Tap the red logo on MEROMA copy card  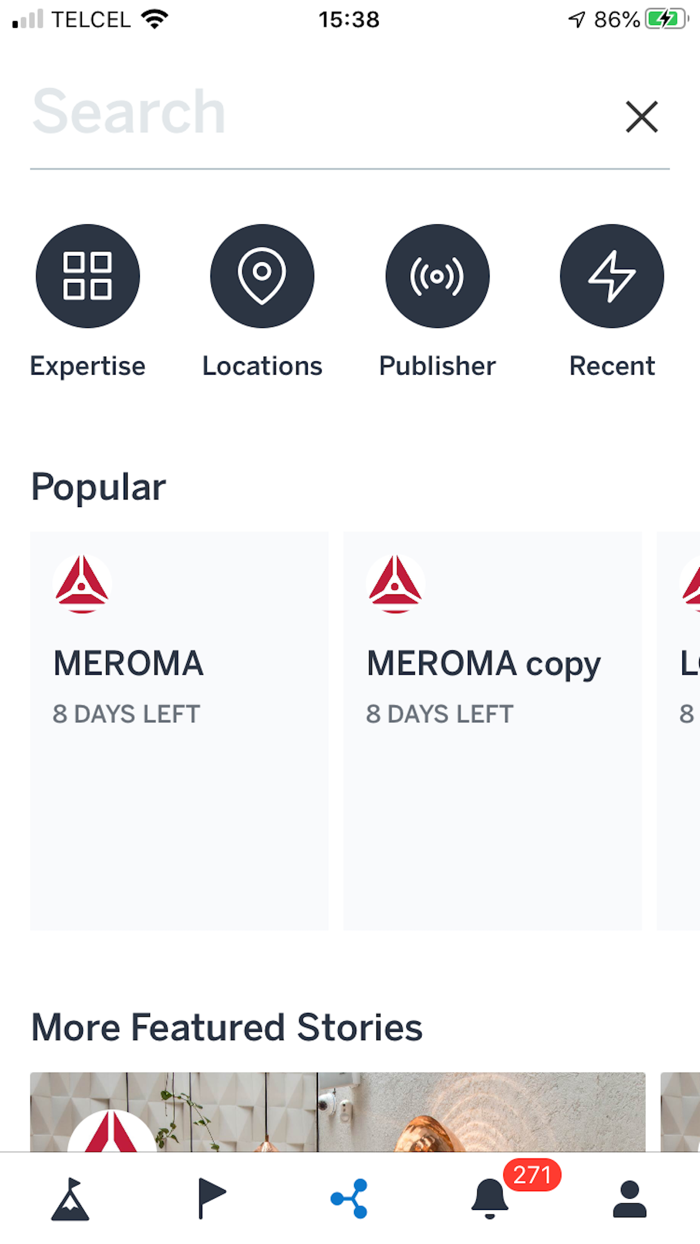395,585
